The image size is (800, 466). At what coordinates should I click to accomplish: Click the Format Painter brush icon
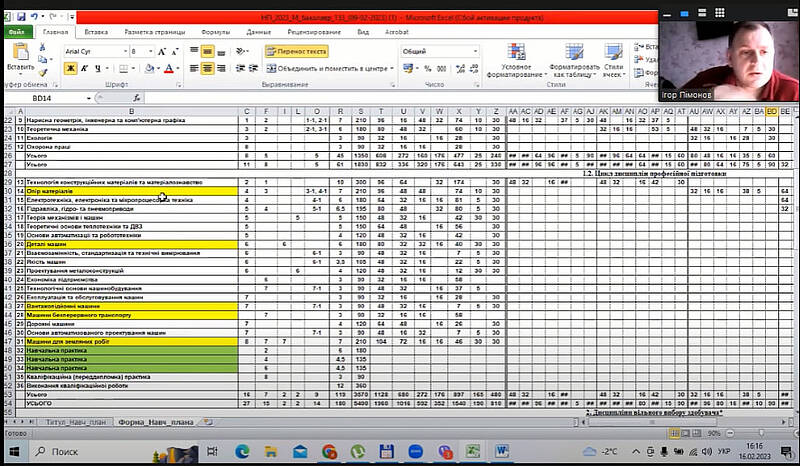(x=42, y=72)
